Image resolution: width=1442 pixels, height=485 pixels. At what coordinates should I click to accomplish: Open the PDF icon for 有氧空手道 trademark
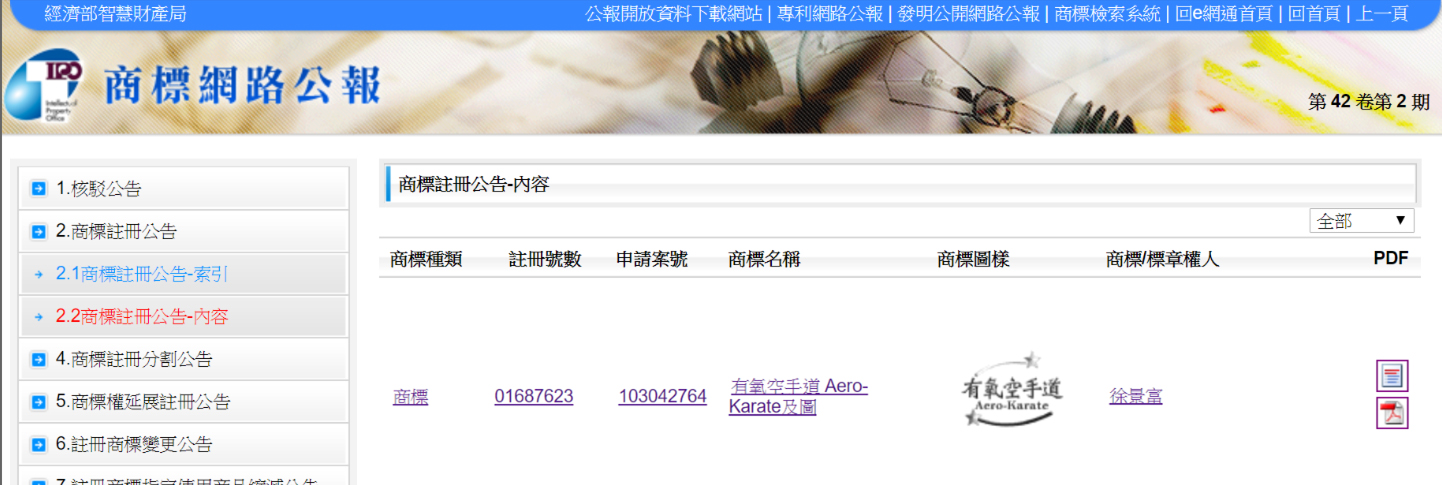[1392, 412]
